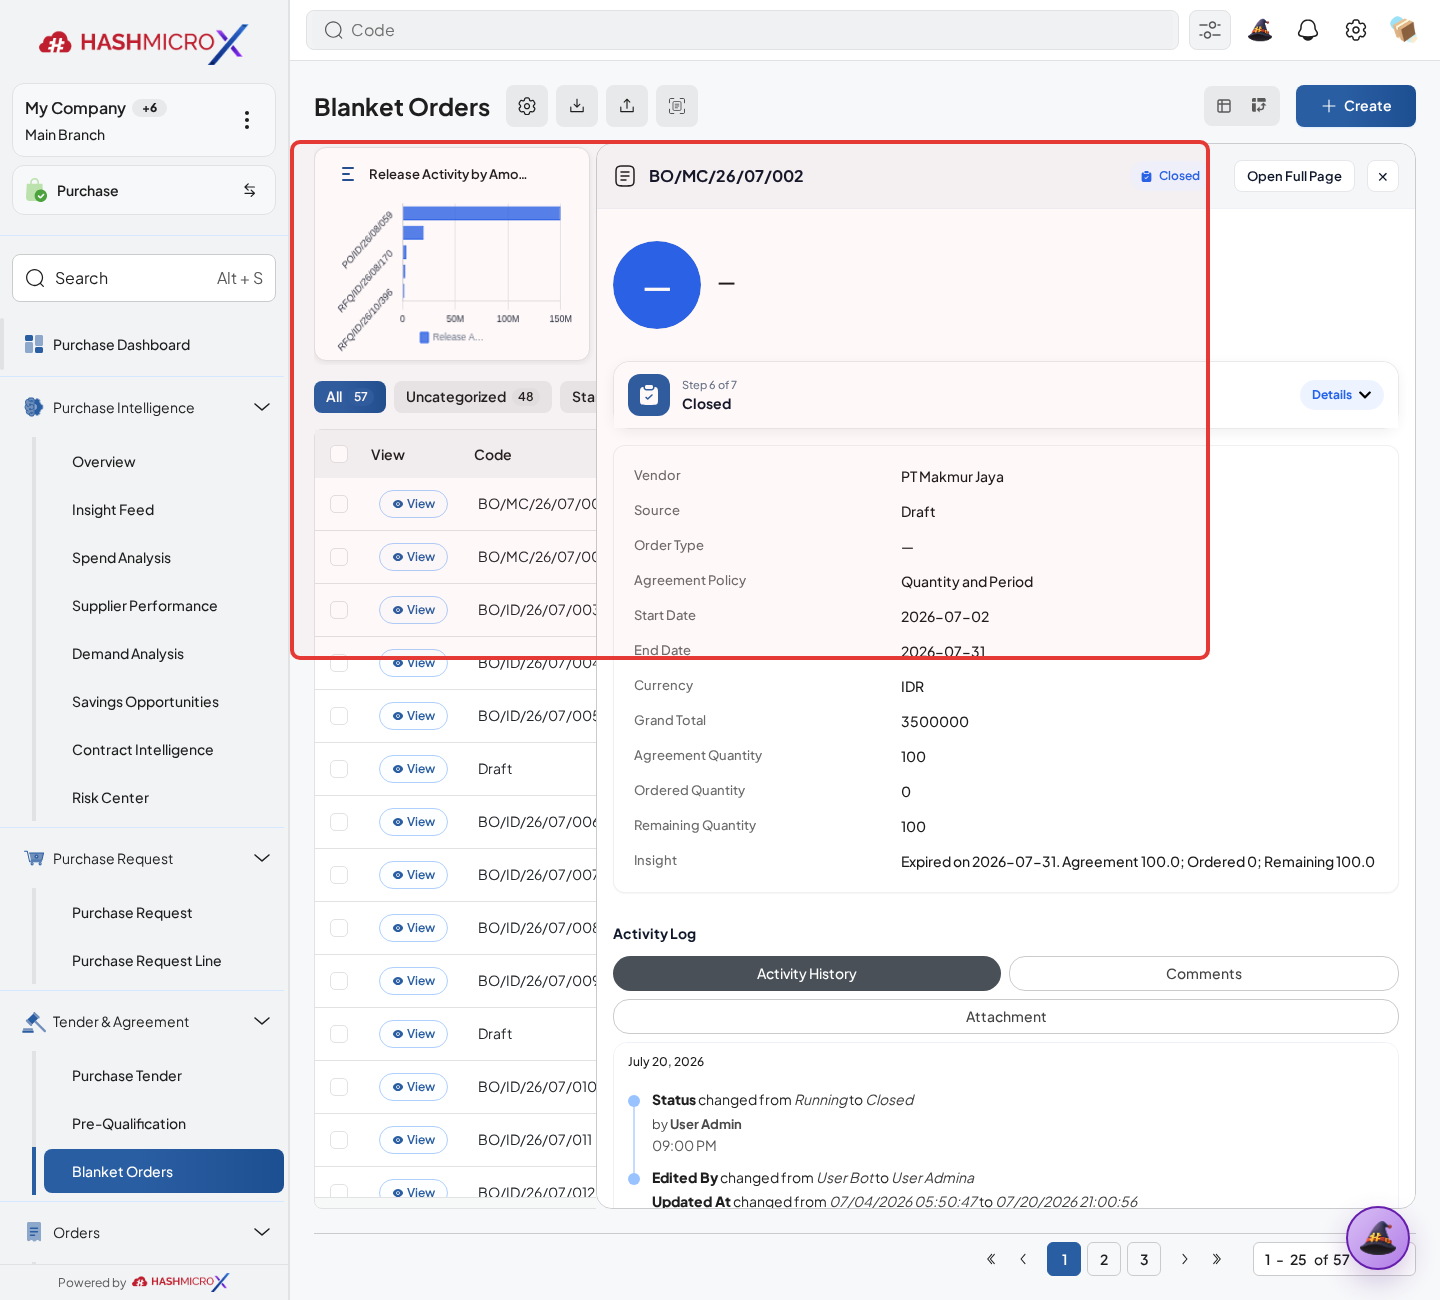Click the blue Create button
The image size is (1440, 1300).
[x=1356, y=106]
